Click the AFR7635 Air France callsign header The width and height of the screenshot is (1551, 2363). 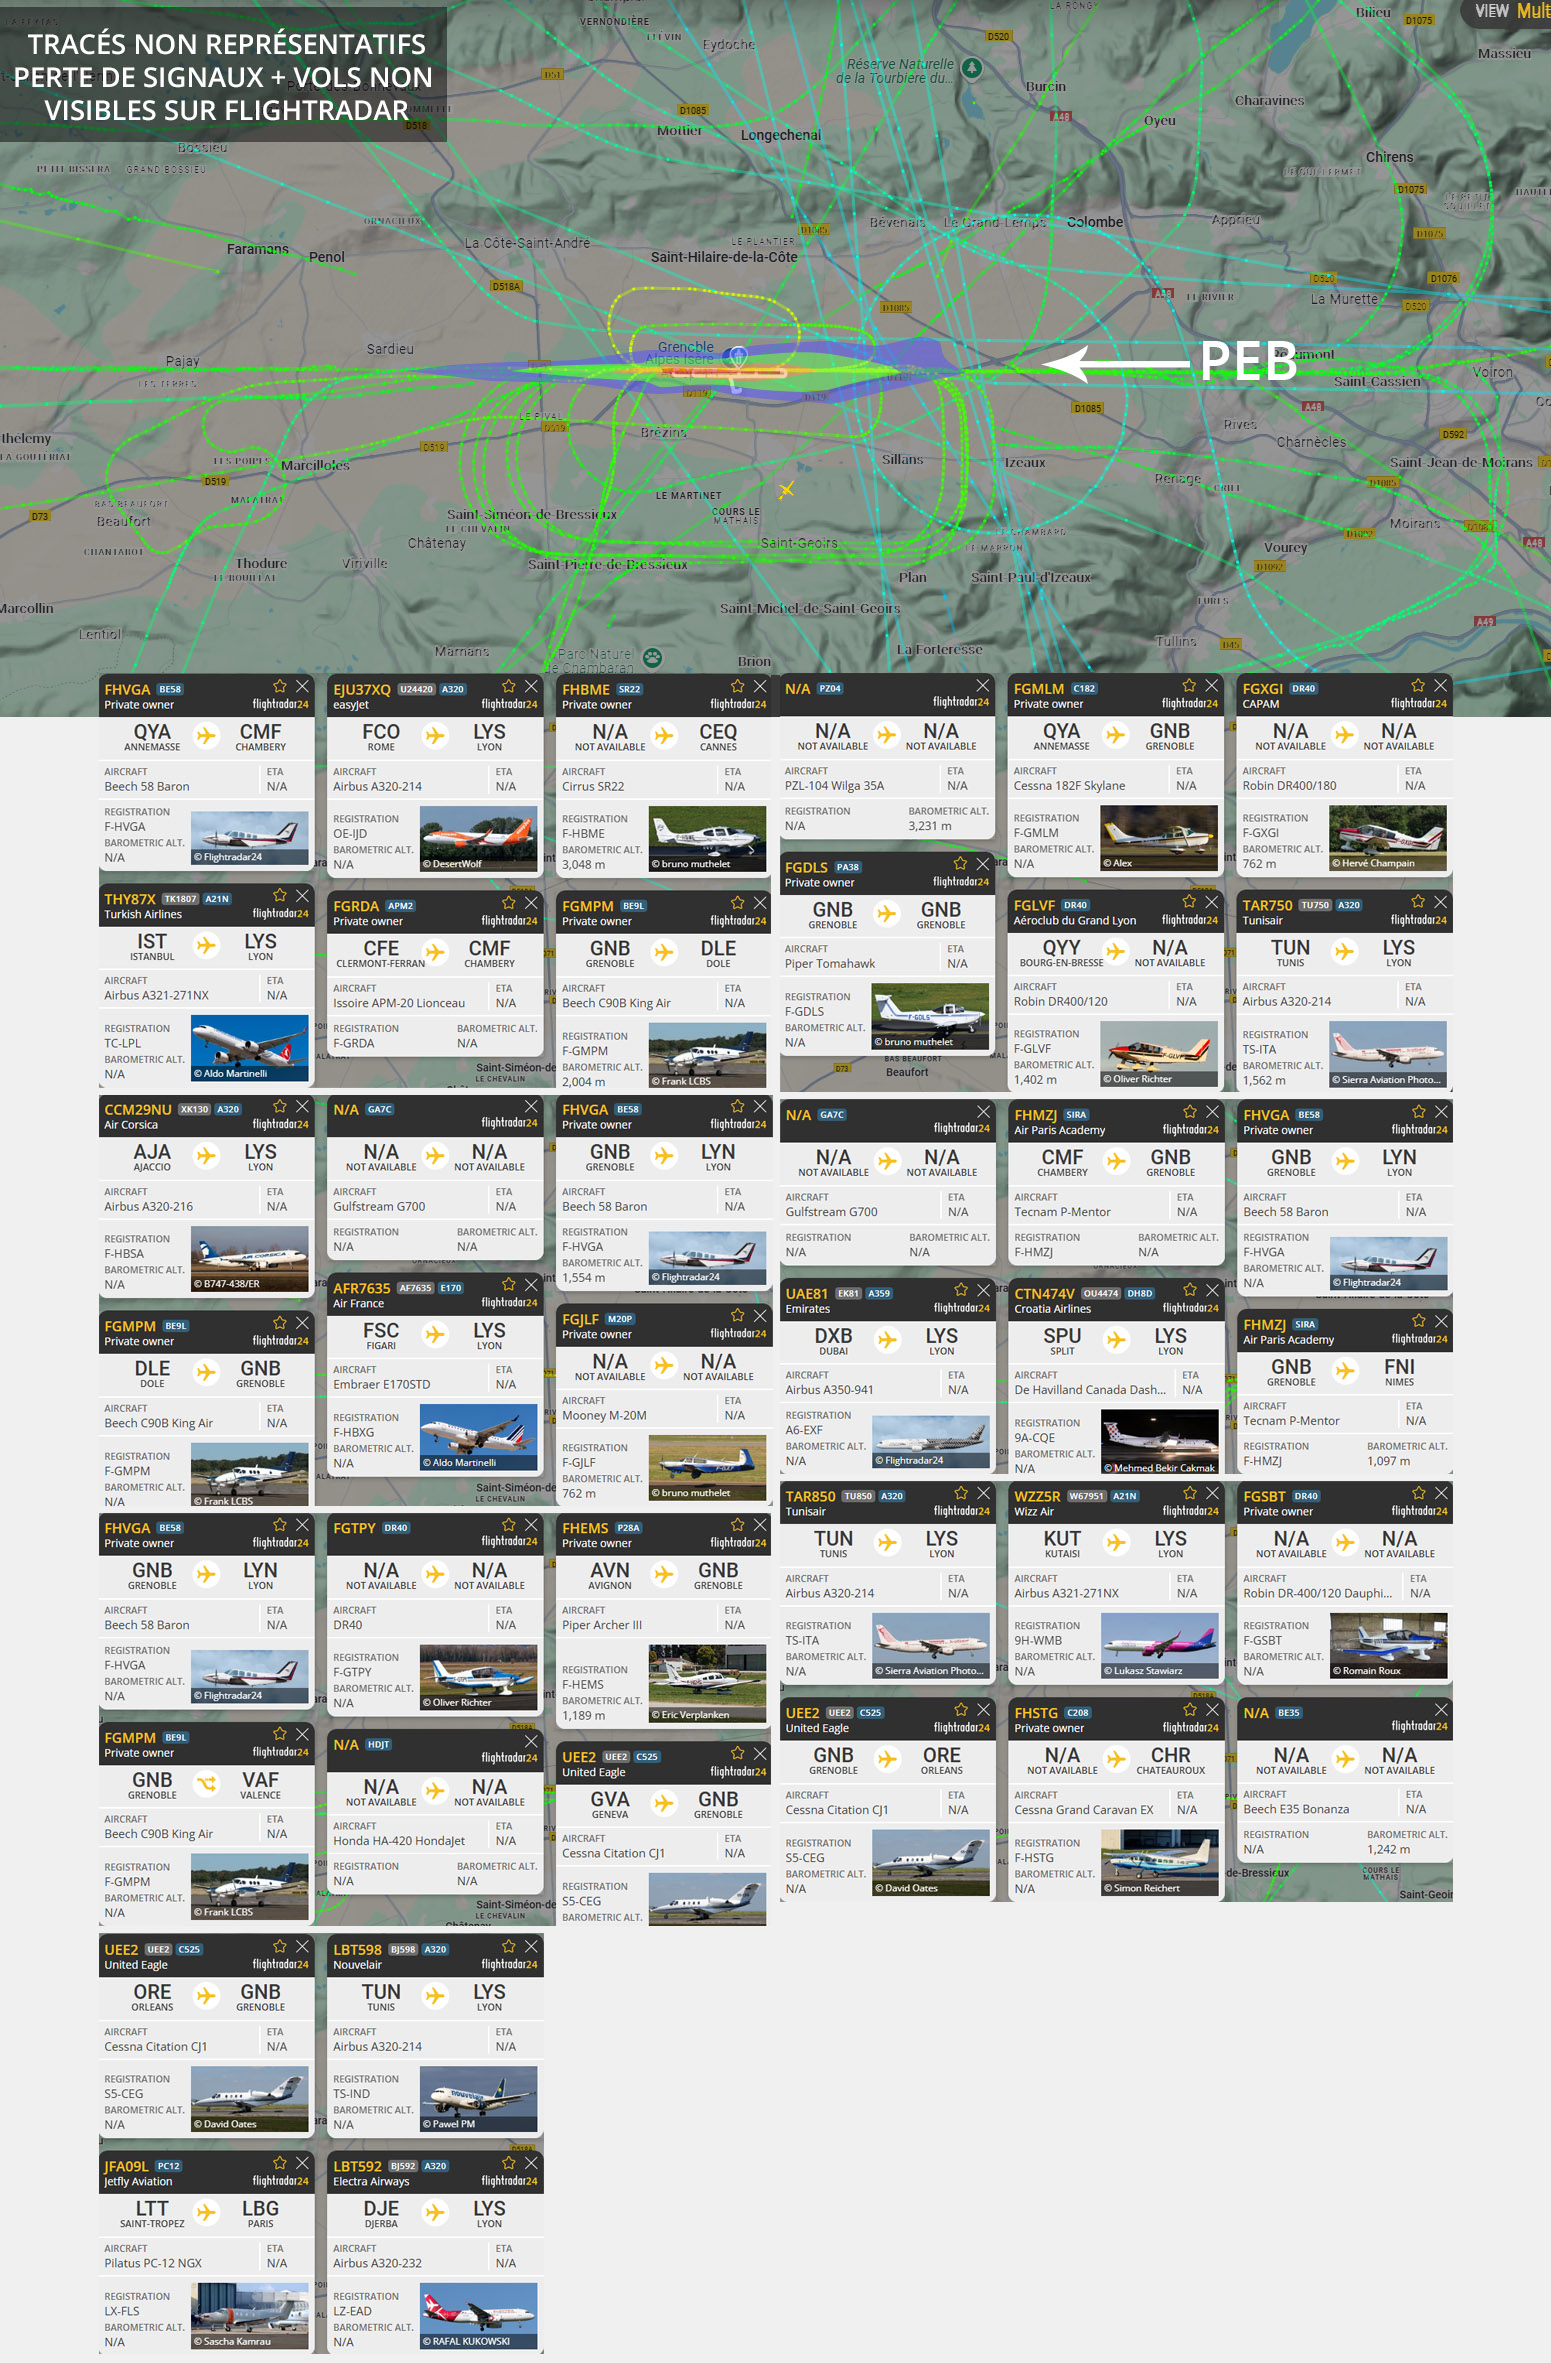pyautogui.click(x=362, y=1288)
